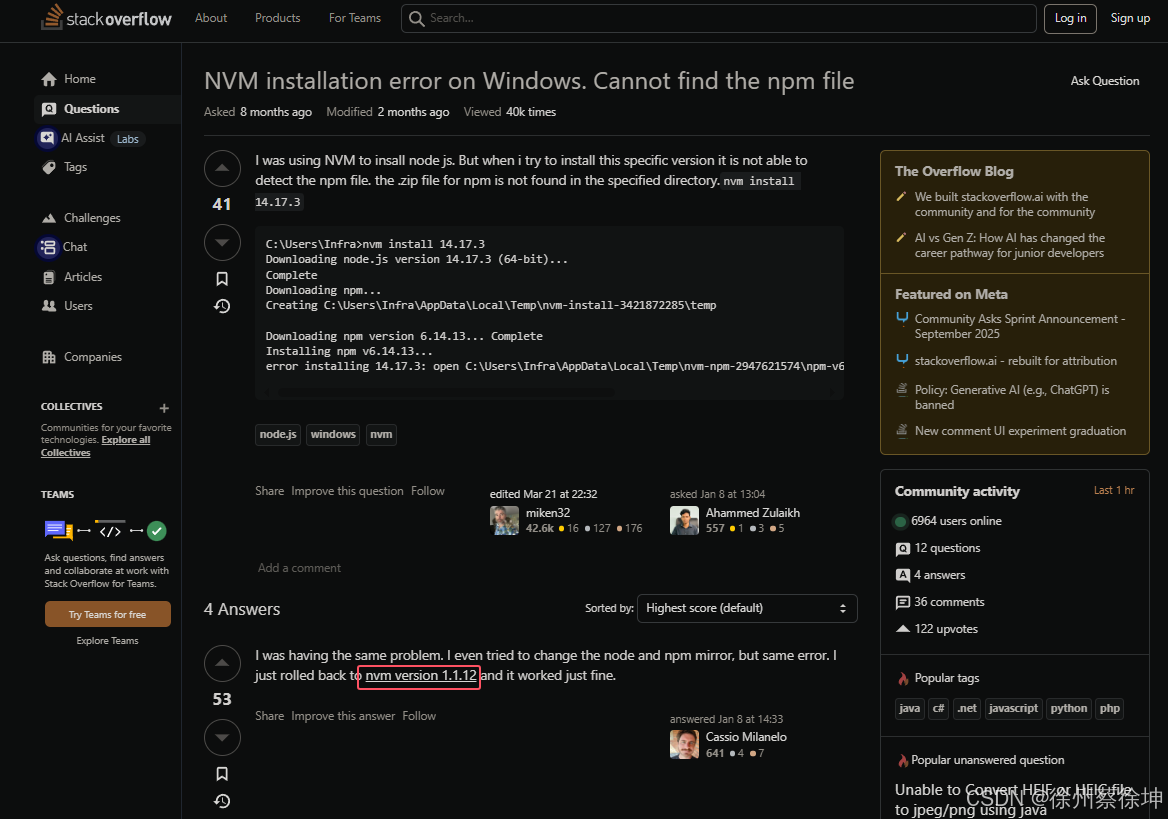Open the About link in the top bar

(211, 18)
